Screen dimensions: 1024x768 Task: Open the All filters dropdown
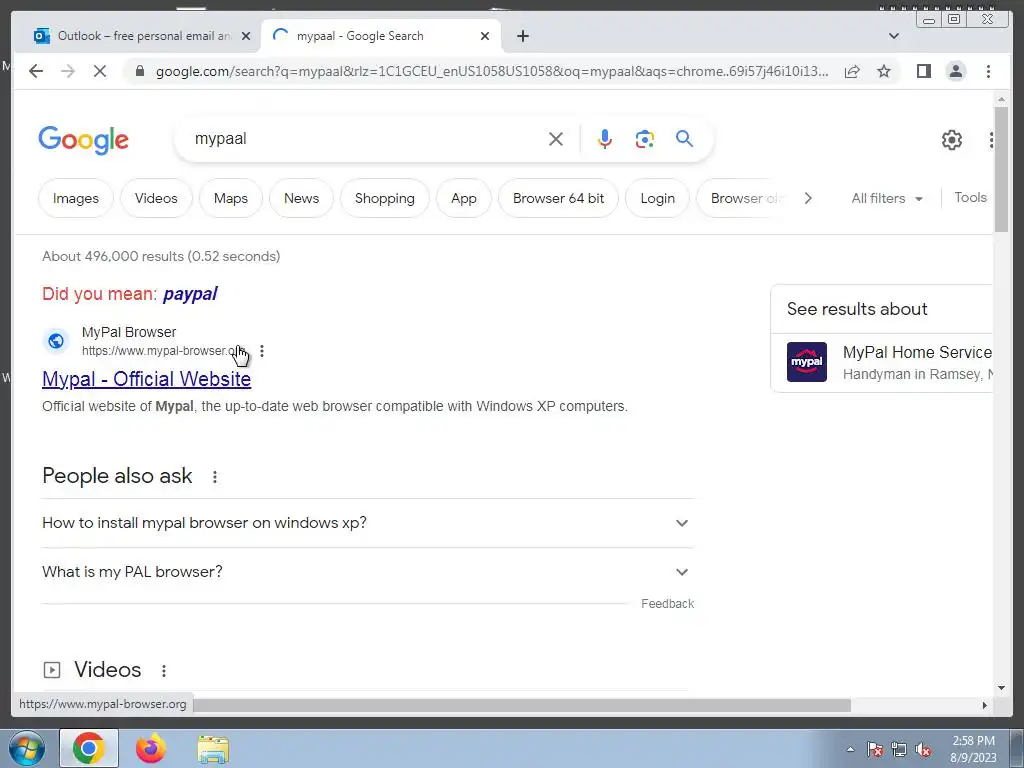click(887, 199)
